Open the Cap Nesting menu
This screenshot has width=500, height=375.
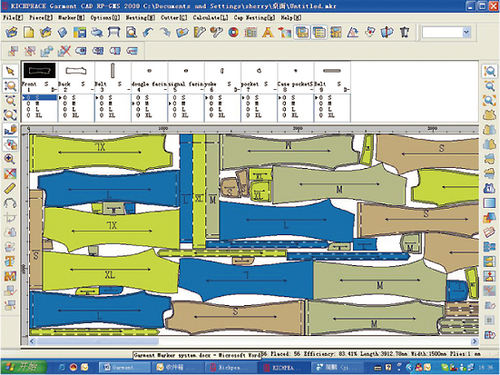254,18
